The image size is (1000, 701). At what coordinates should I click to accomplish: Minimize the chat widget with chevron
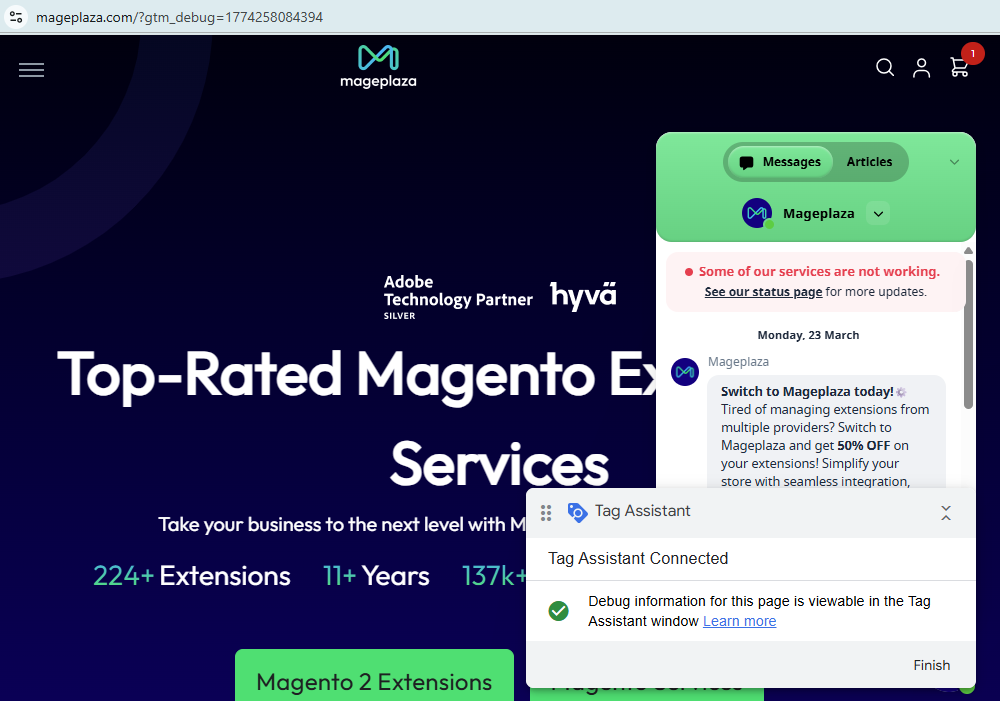(954, 162)
